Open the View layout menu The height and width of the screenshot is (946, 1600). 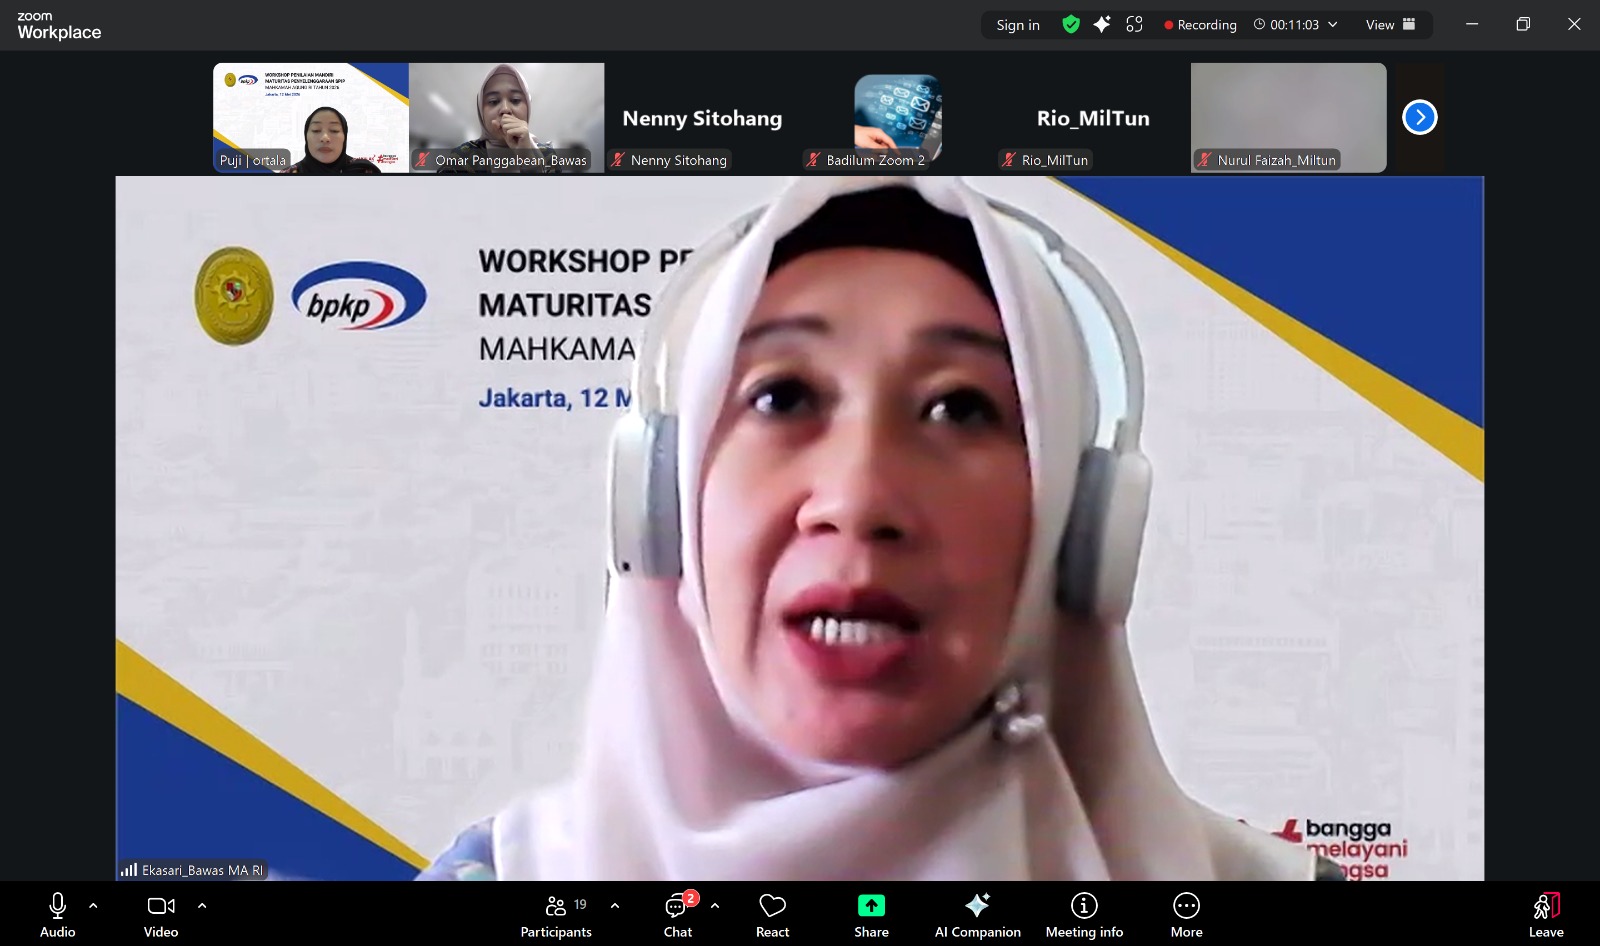pyautogui.click(x=1391, y=25)
